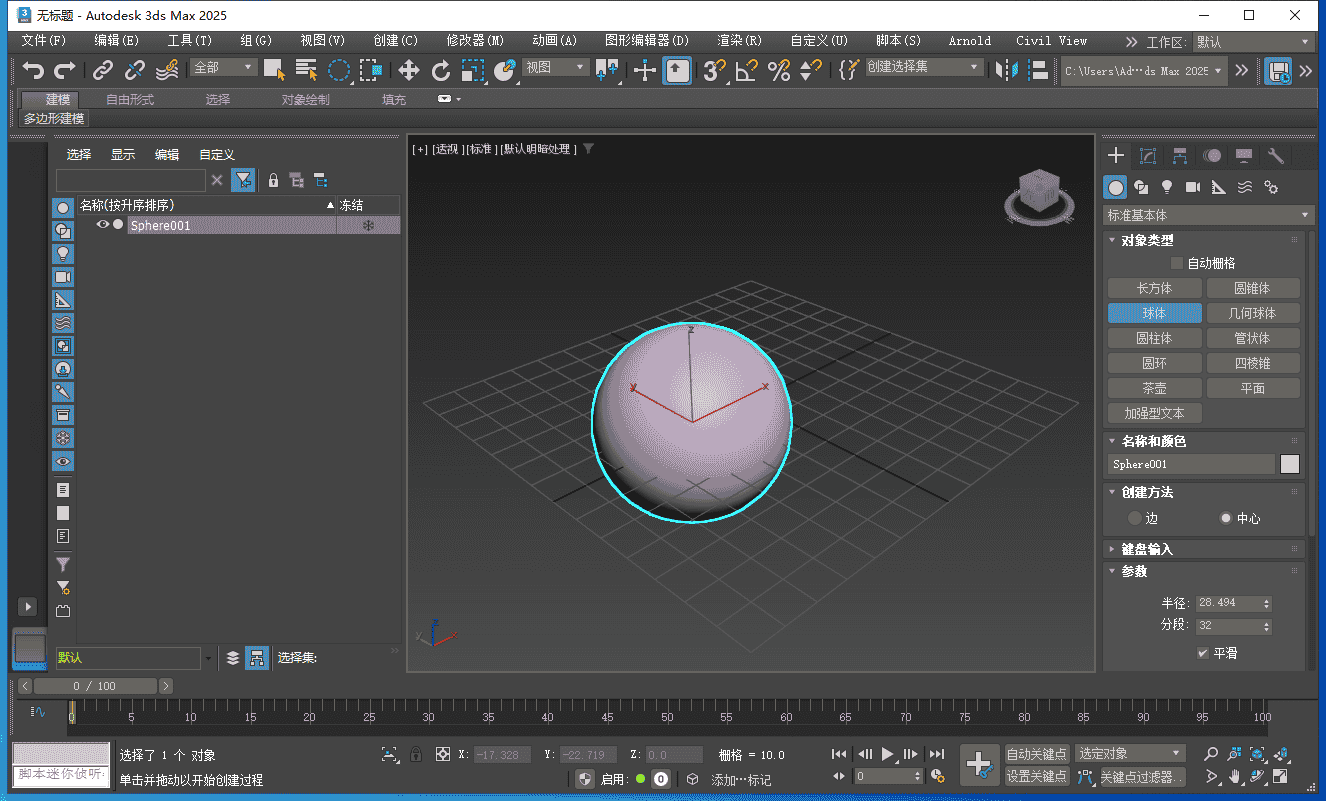The width and height of the screenshot is (1326, 801).
Task: Select the Select and Move tool
Action: pos(408,70)
